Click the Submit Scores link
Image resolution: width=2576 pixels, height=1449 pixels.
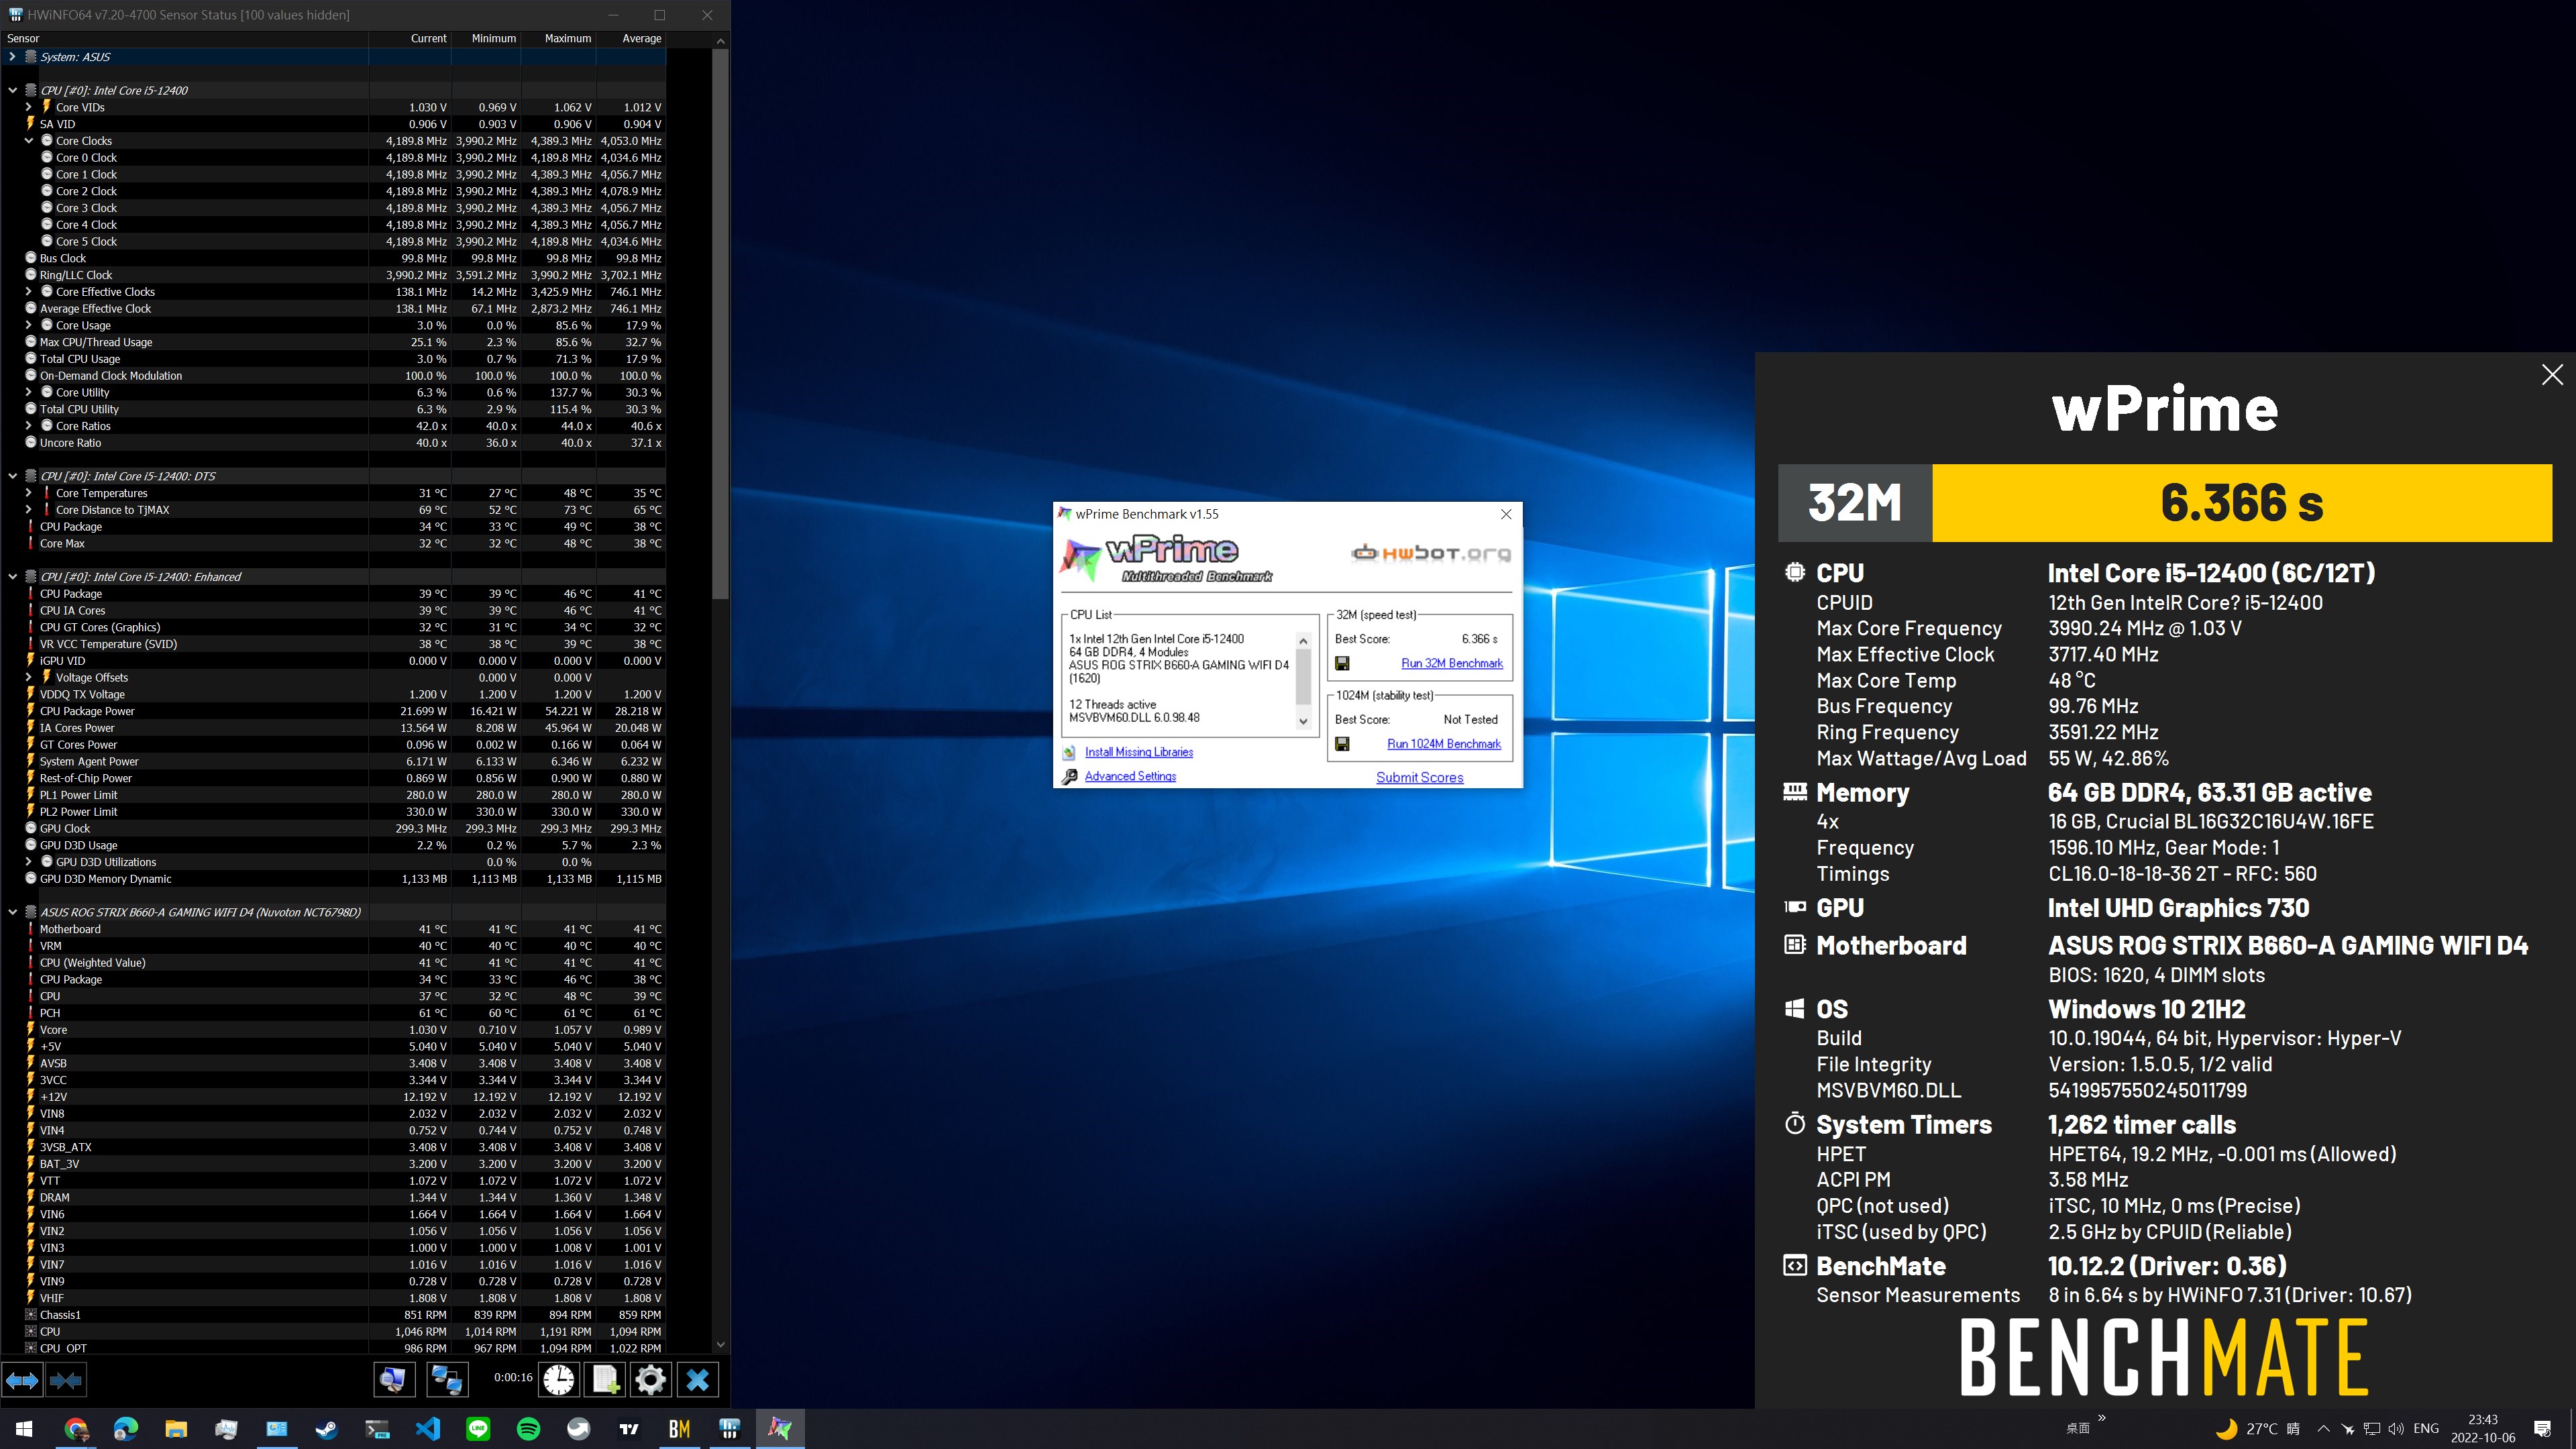(x=1419, y=777)
